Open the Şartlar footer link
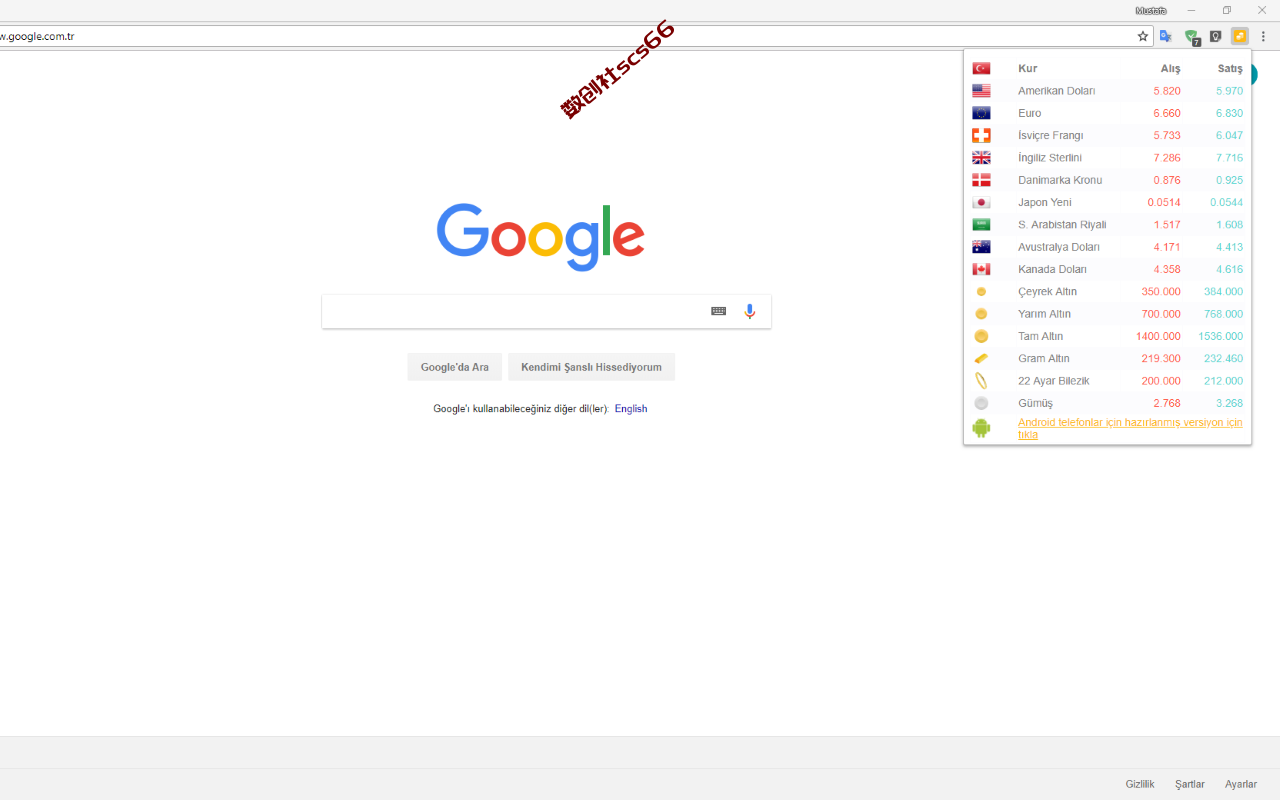This screenshot has width=1280, height=800. [x=1190, y=784]
